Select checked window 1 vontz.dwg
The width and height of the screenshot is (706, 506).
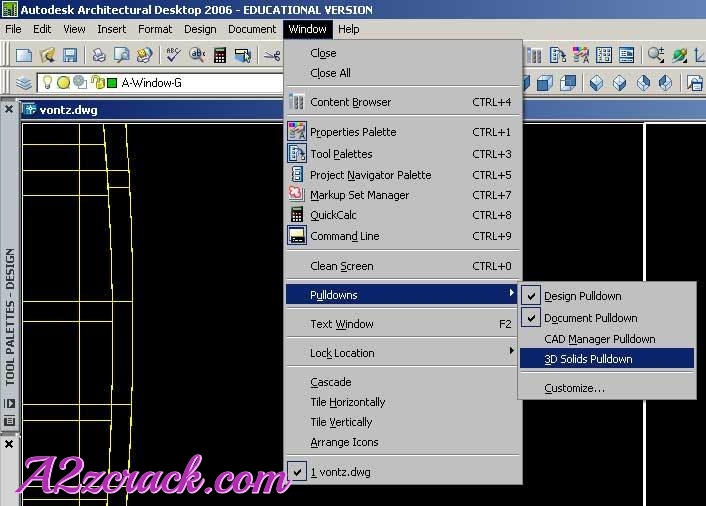point(403,472)
